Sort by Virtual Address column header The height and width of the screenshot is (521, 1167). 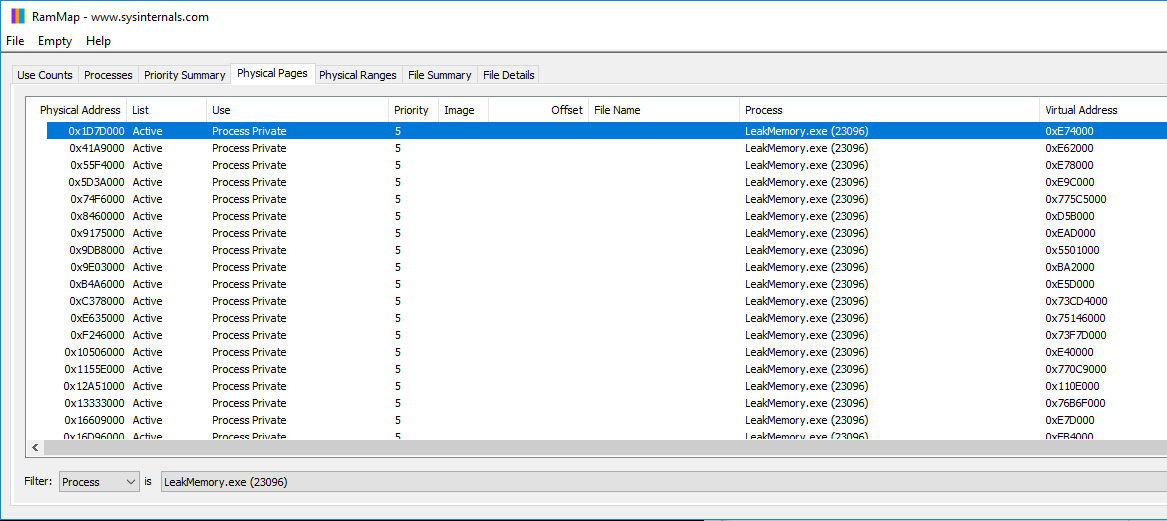point(1081,110)
